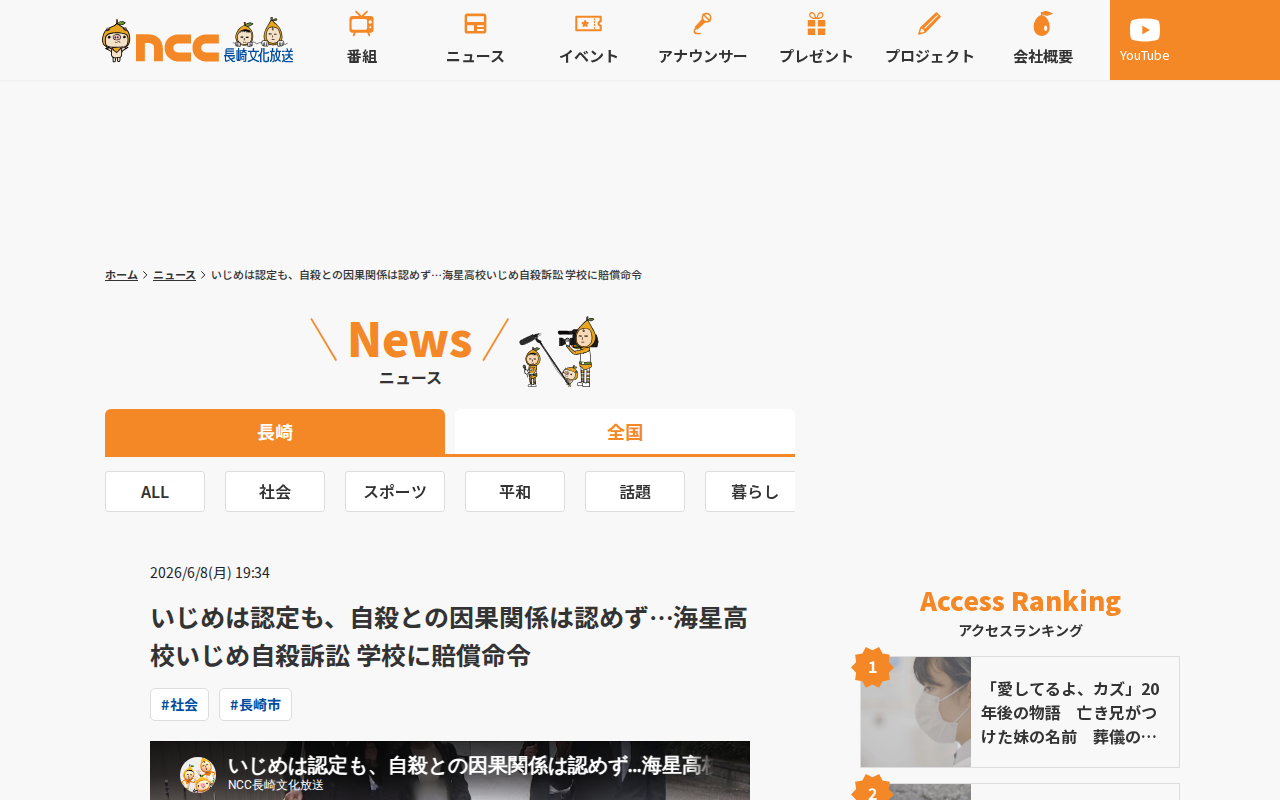Click the プロジェクト pencil icon

(x=929, y=24)
